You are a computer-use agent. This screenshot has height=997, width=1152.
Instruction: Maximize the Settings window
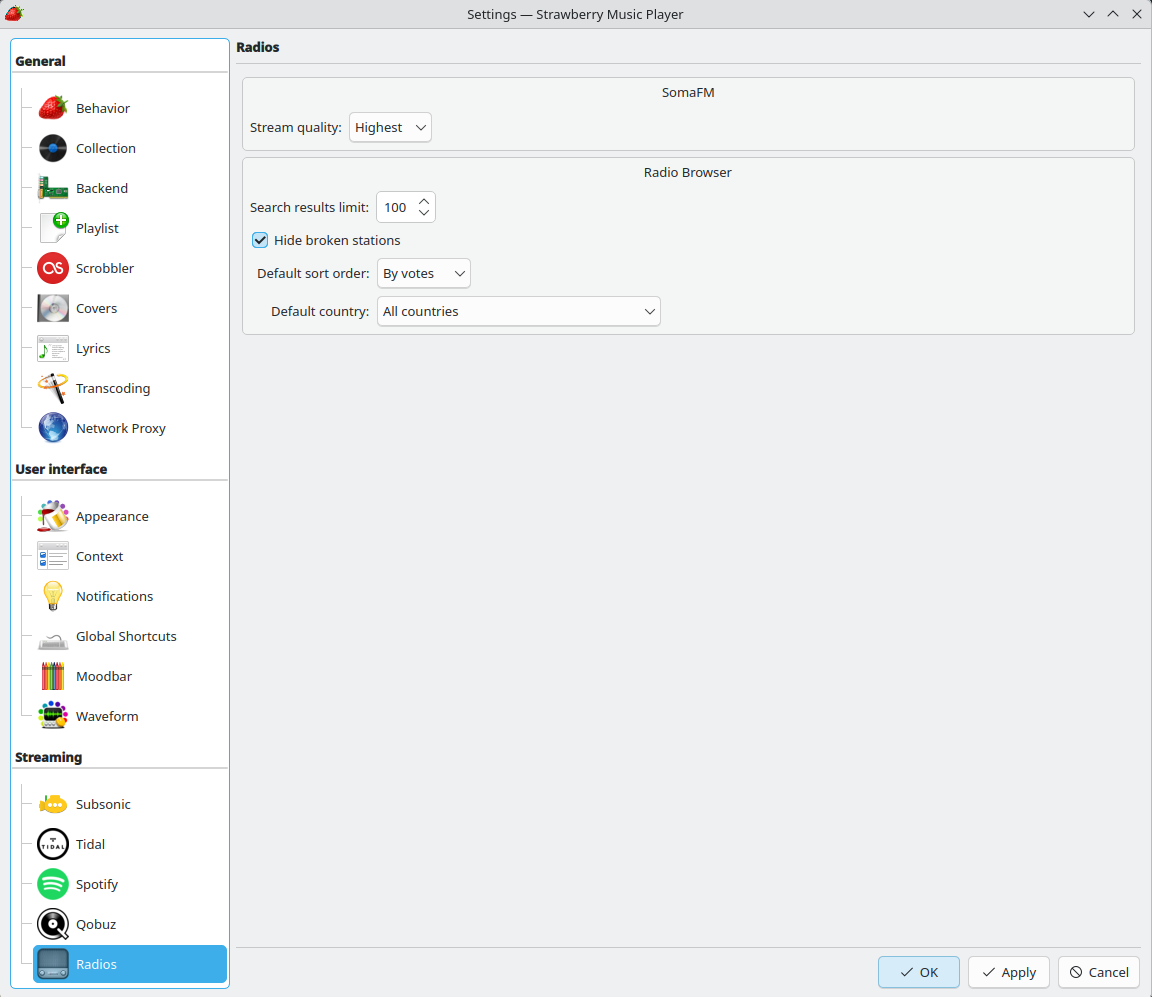pos(1113,14)
